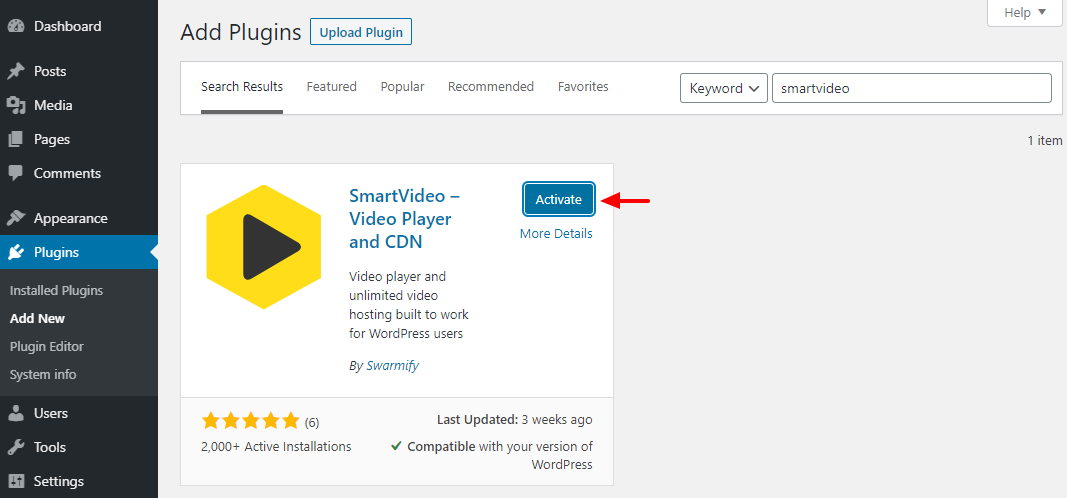Click the Plugins plug icon

click(x=16, y=252)
